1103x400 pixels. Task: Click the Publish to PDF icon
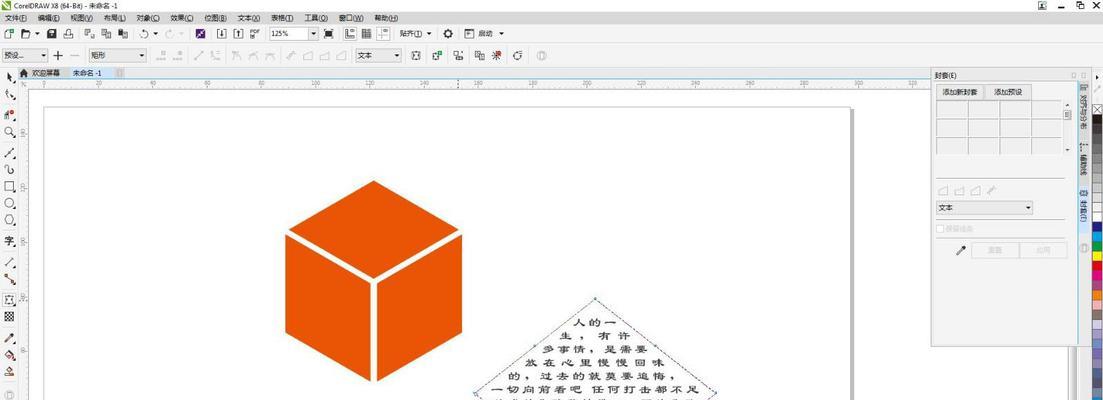pos(255,33)
